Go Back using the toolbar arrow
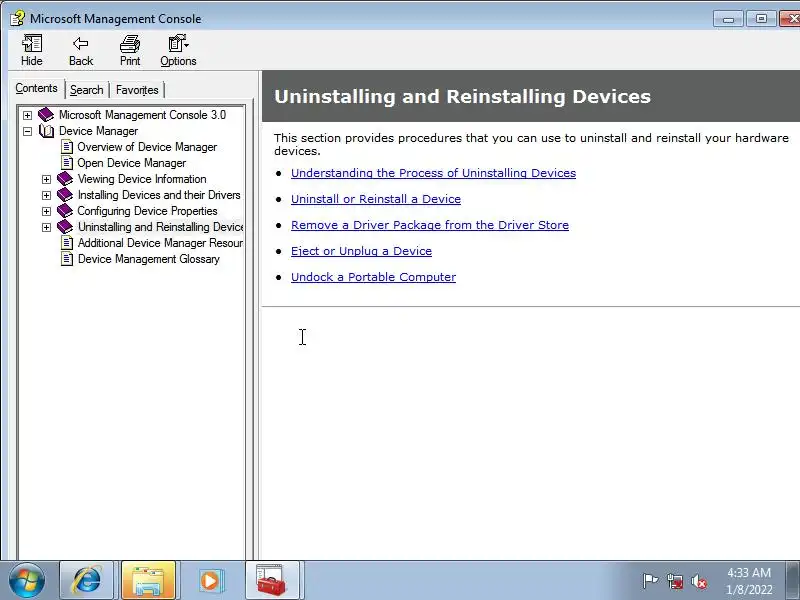Viewport: 800px width, 600px height. point(81,50)
